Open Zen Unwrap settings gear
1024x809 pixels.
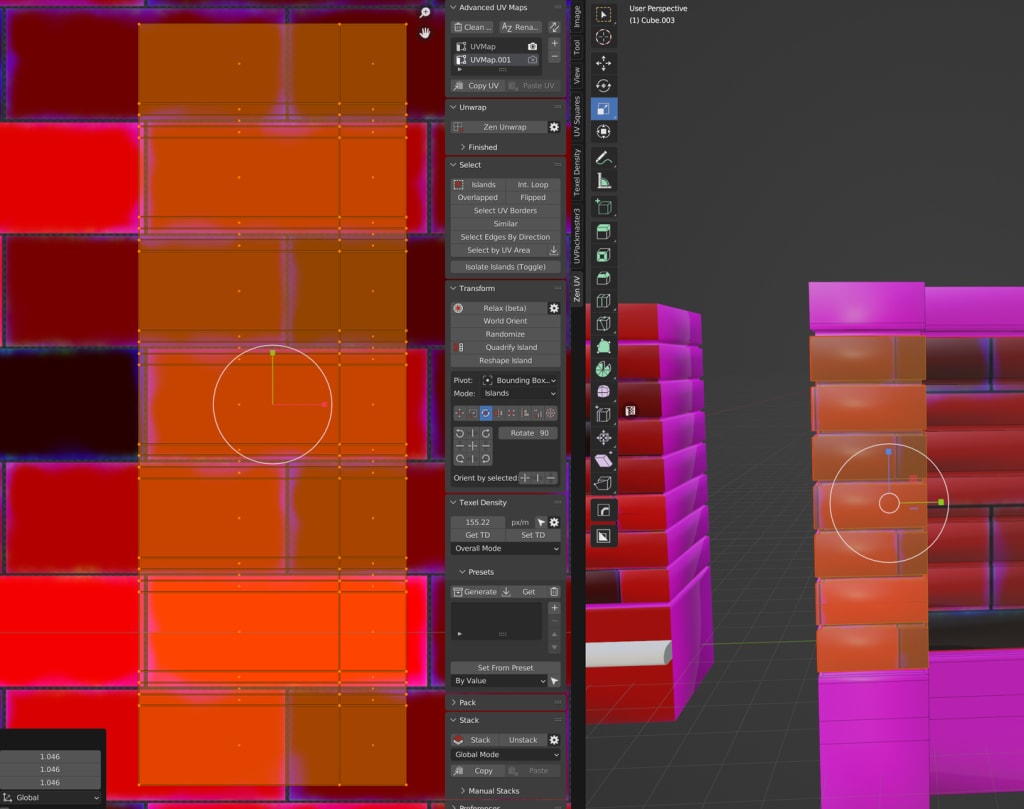[x=554, y=127]
